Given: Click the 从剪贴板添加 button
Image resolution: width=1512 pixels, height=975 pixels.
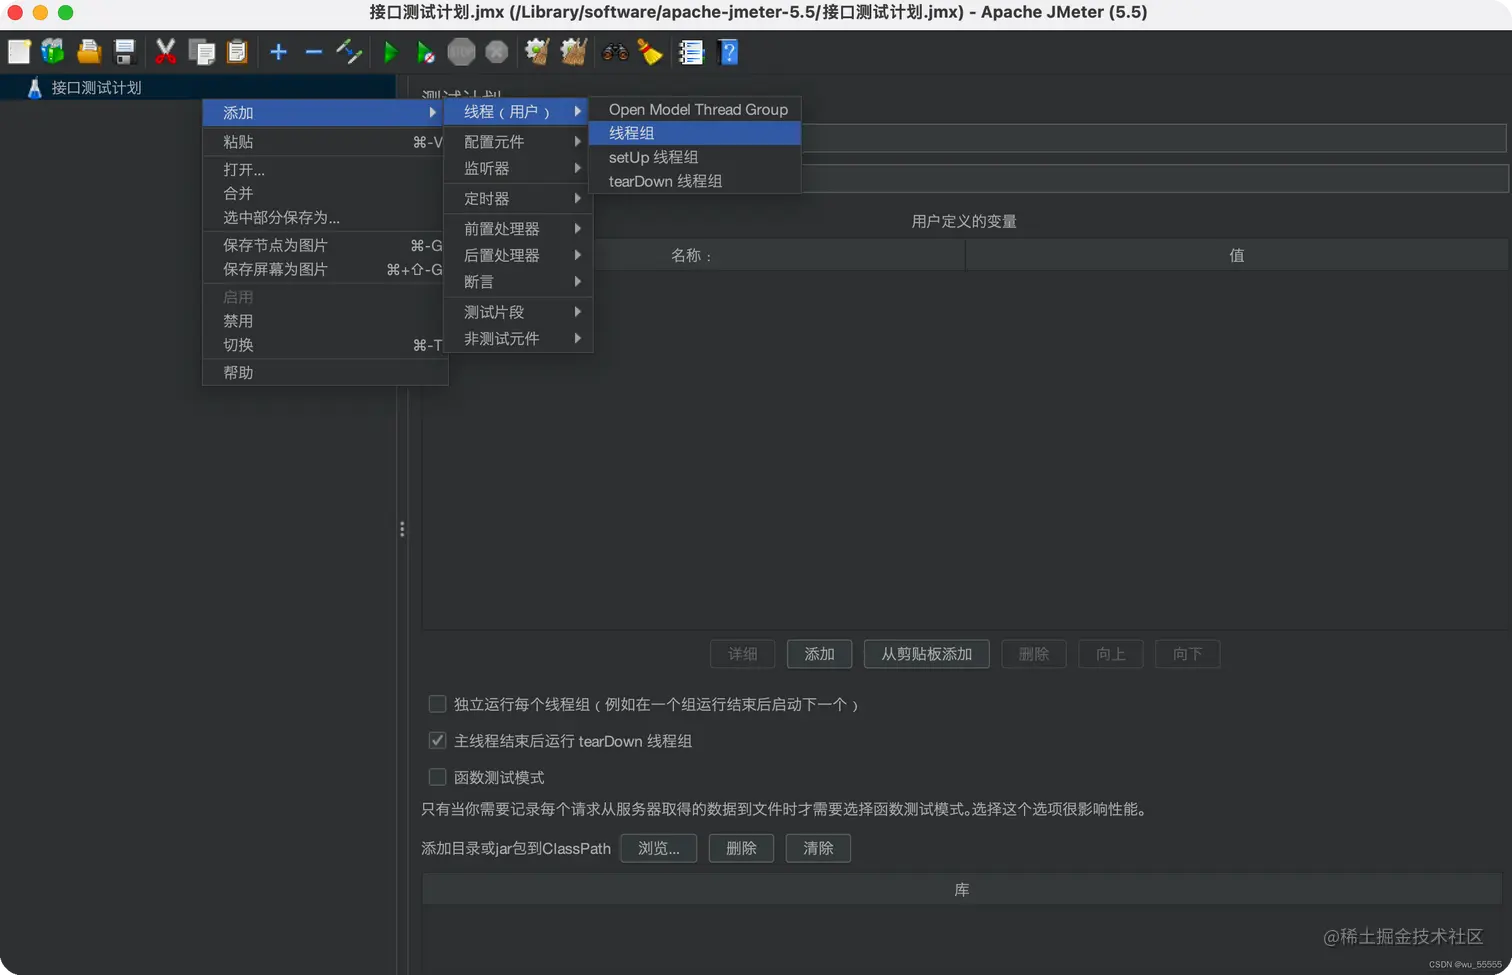Looking at the screenshot, I should 926,654.
